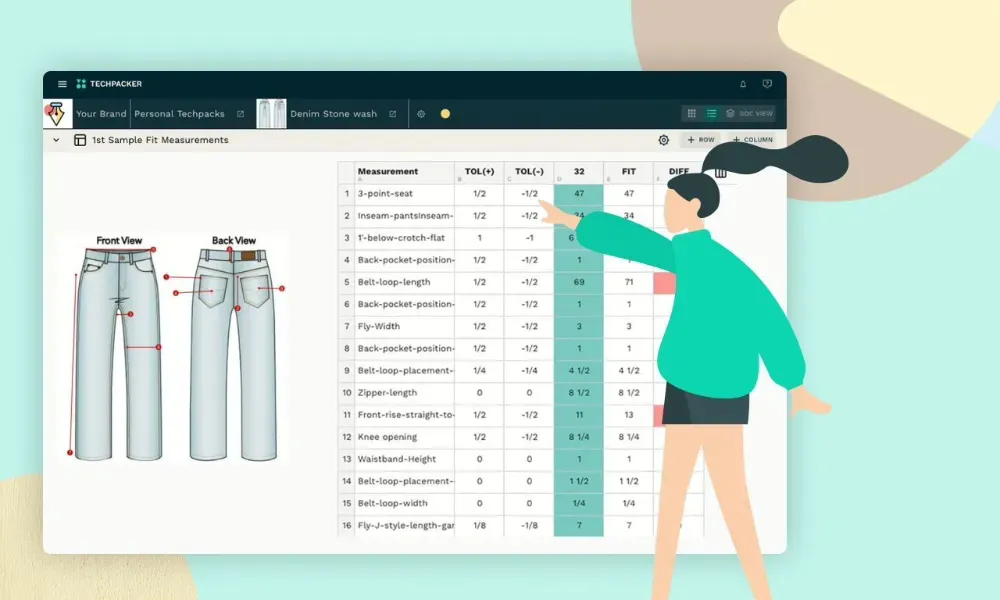Go to Your Brand breadcrumb
This screenshot has width=1000, height=600.
coord(101,114)
